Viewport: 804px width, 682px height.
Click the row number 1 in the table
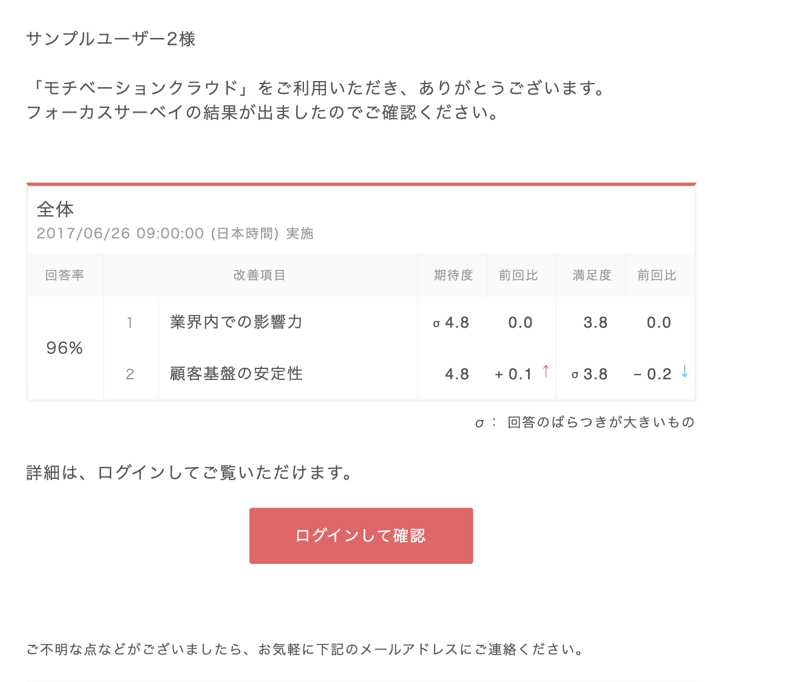click(131, 323)
